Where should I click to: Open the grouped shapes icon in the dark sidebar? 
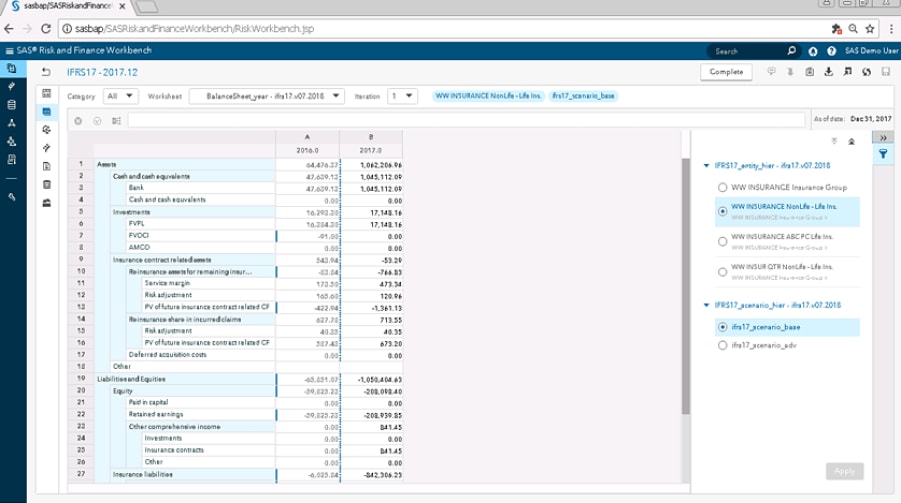[x=11, y=141]
